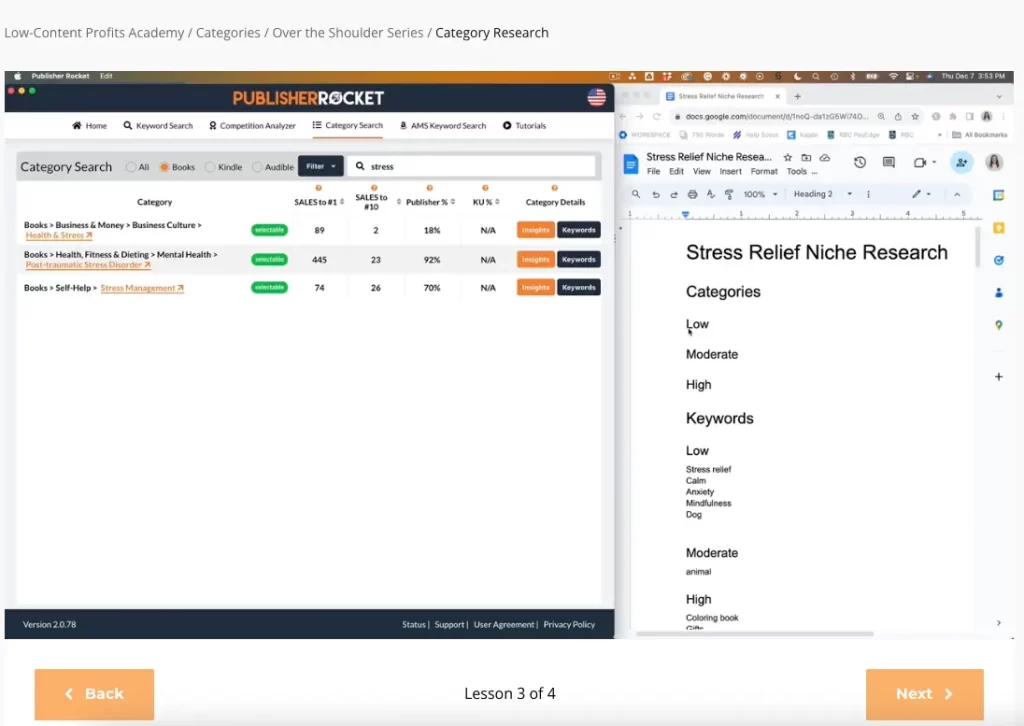Select the Kindle radio button
The width and height of the screenshot is (1024, 726).
(210, 167)
